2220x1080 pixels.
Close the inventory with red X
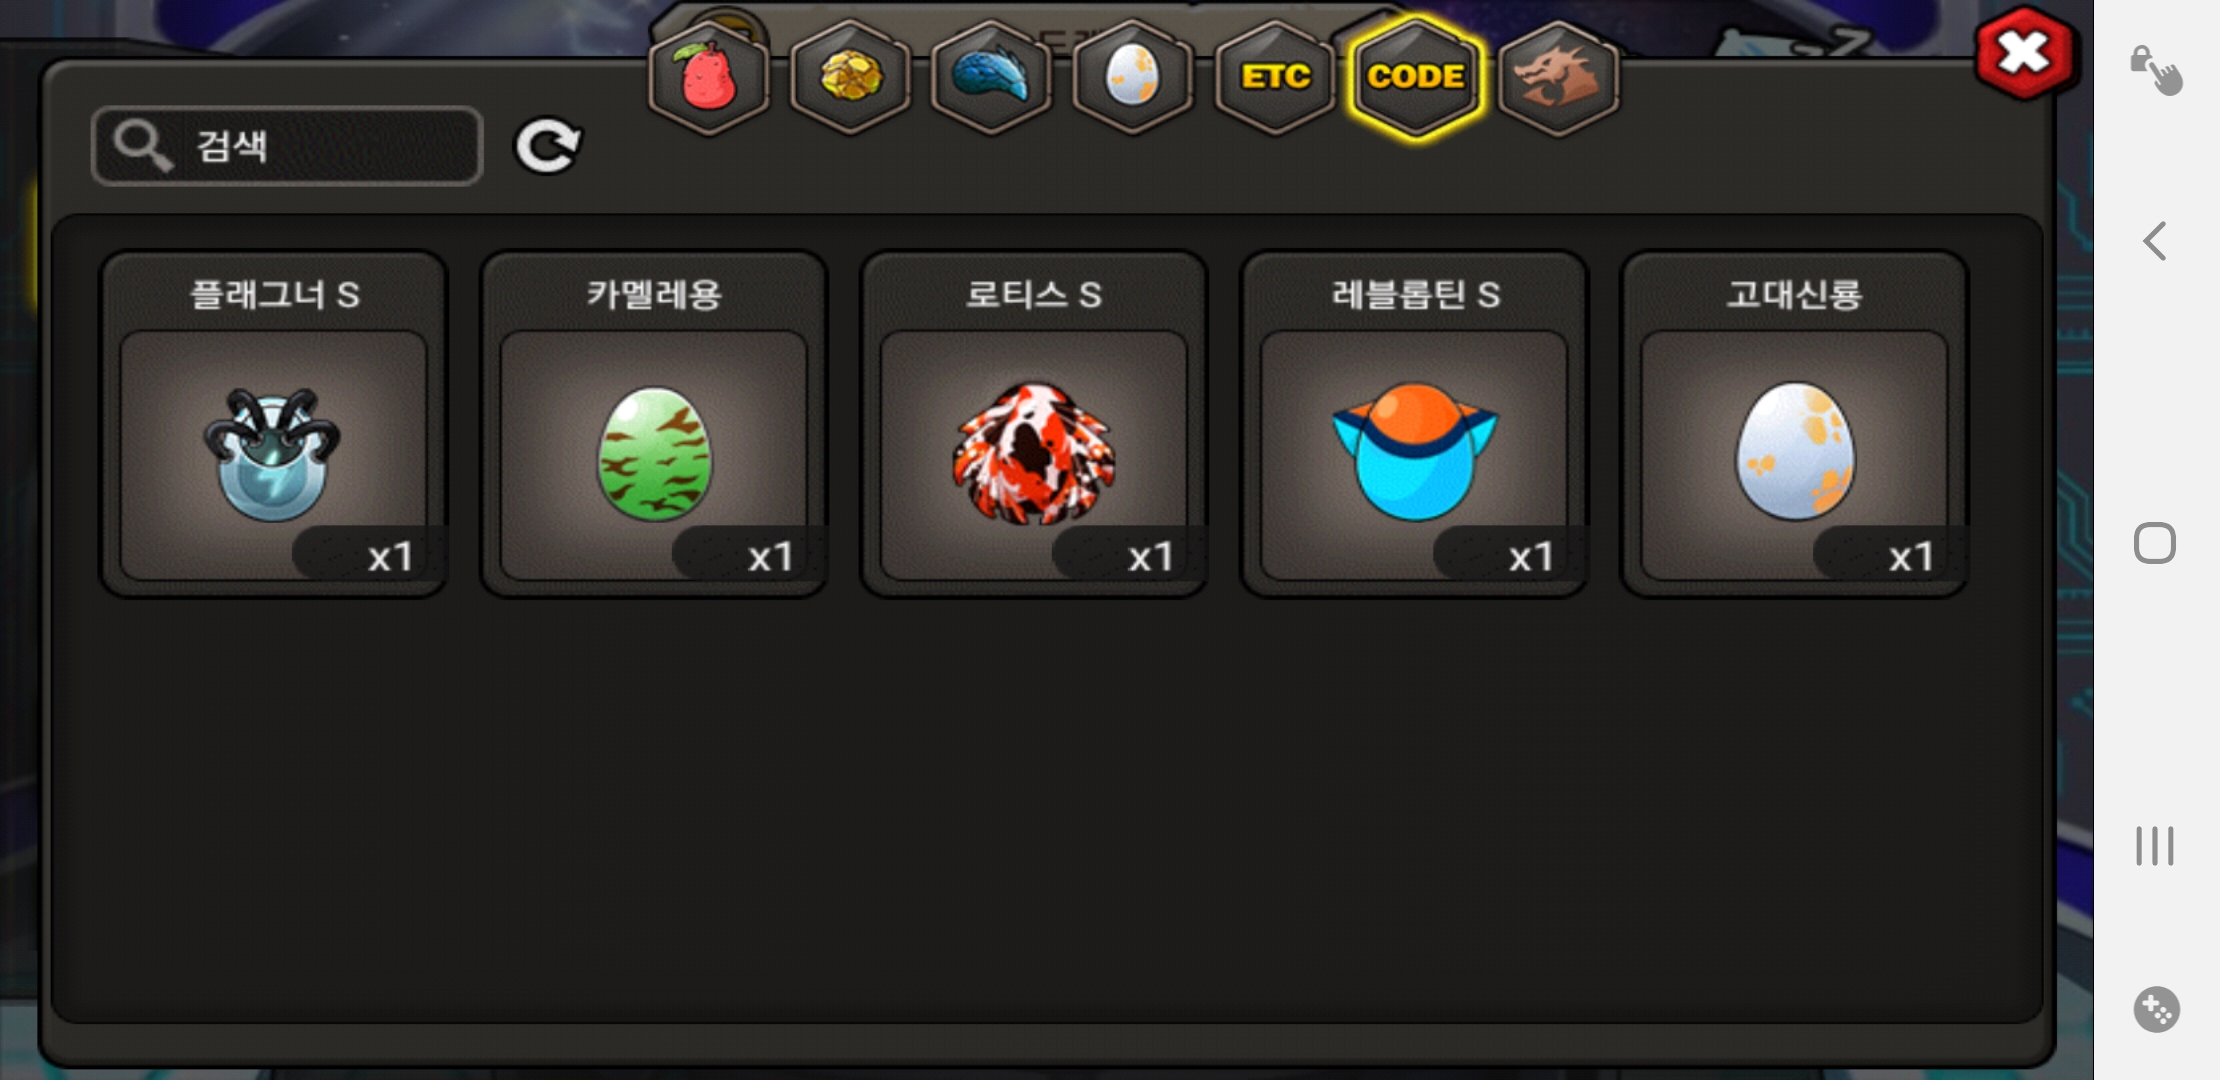coord(2025,53)
